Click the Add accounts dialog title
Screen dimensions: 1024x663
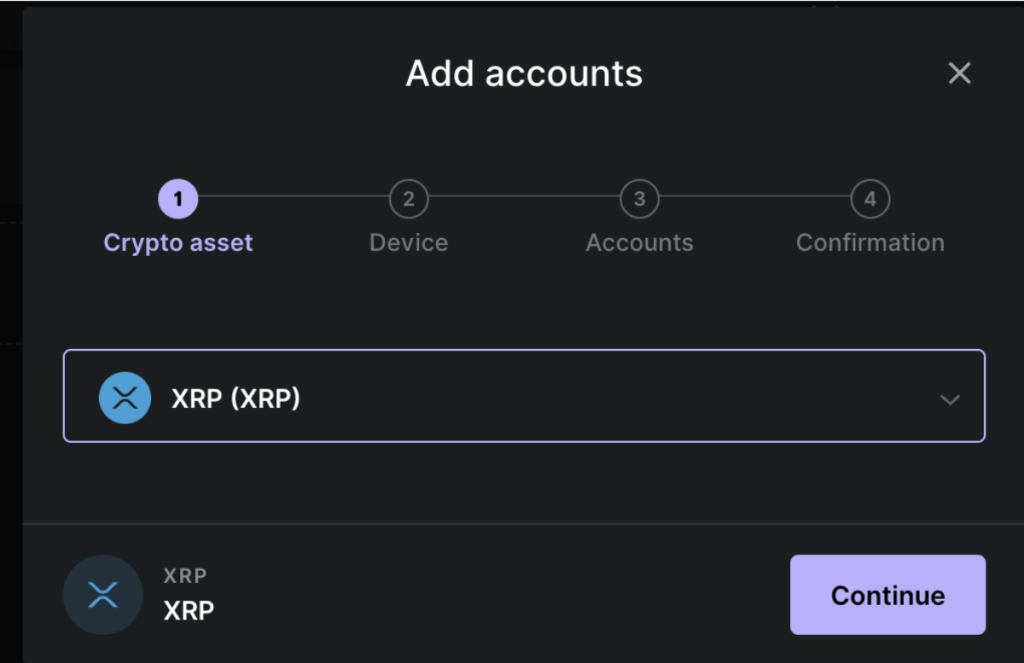524,73
